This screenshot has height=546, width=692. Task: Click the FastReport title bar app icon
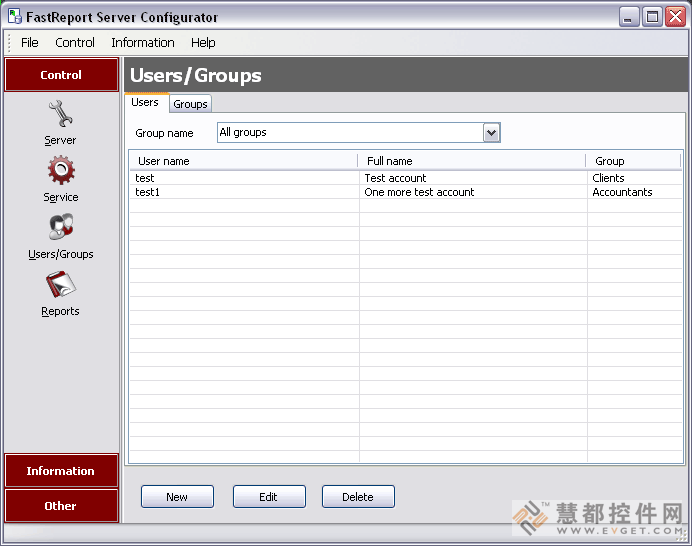(x=15, y=16)
